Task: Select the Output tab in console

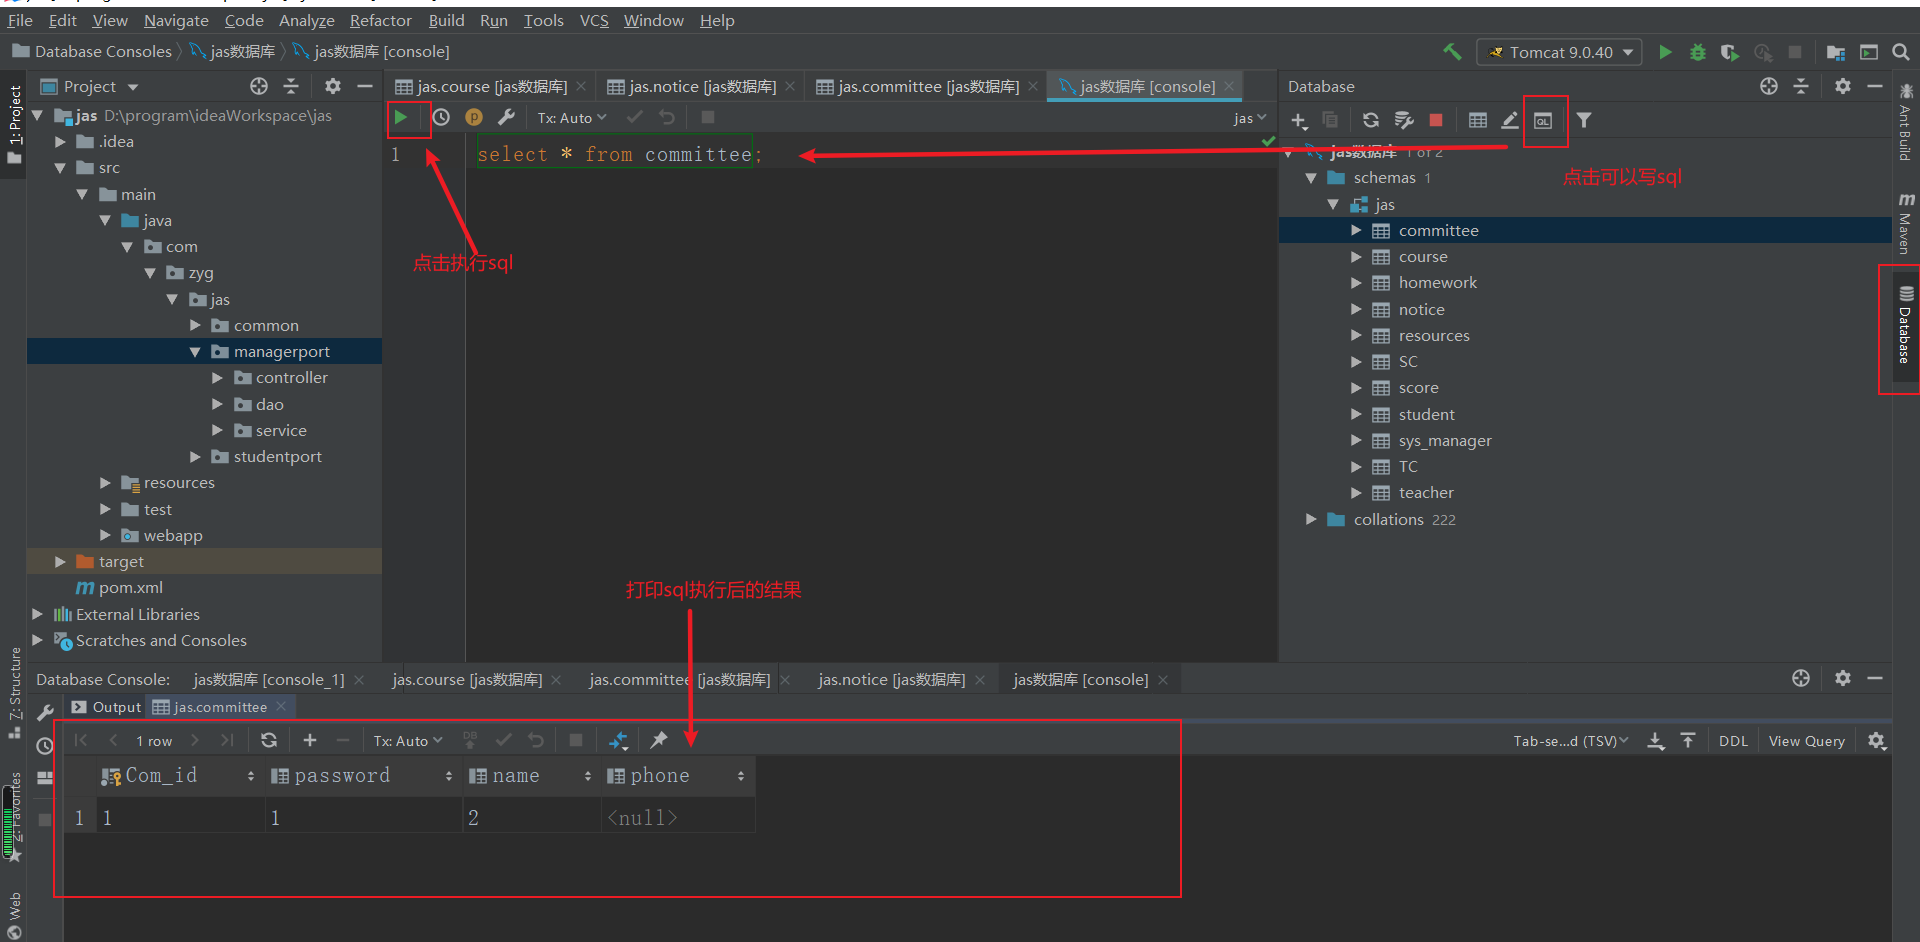Action: point(107,707)
